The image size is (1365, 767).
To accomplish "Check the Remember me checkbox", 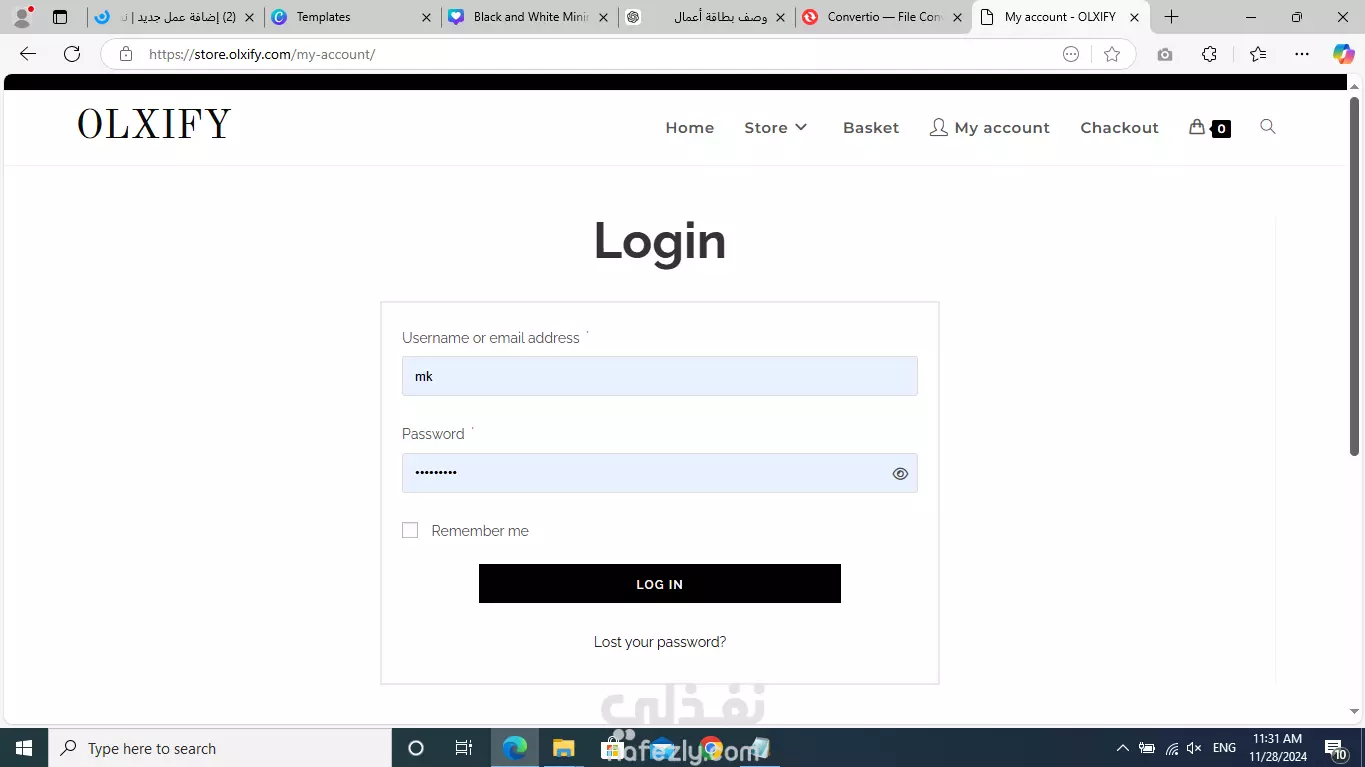I will pos(410,530).
